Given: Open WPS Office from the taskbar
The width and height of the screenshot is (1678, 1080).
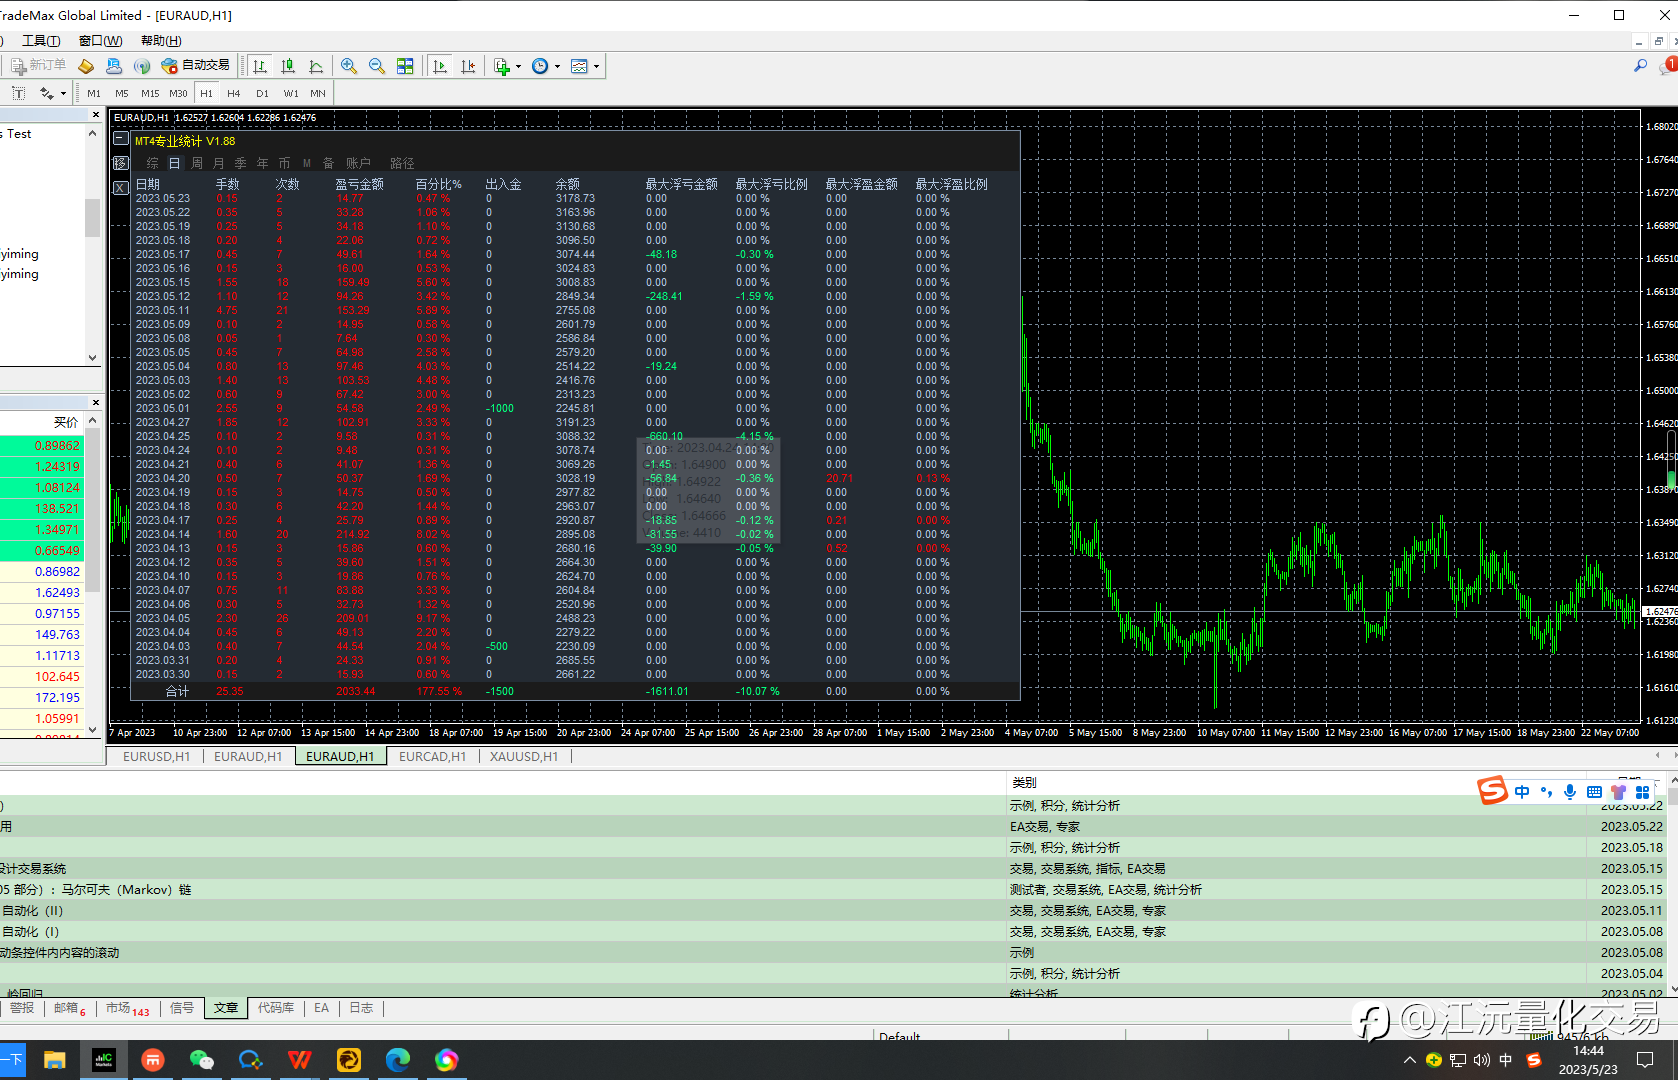Looking at the screenshot, I should [x=299, y=1060].
